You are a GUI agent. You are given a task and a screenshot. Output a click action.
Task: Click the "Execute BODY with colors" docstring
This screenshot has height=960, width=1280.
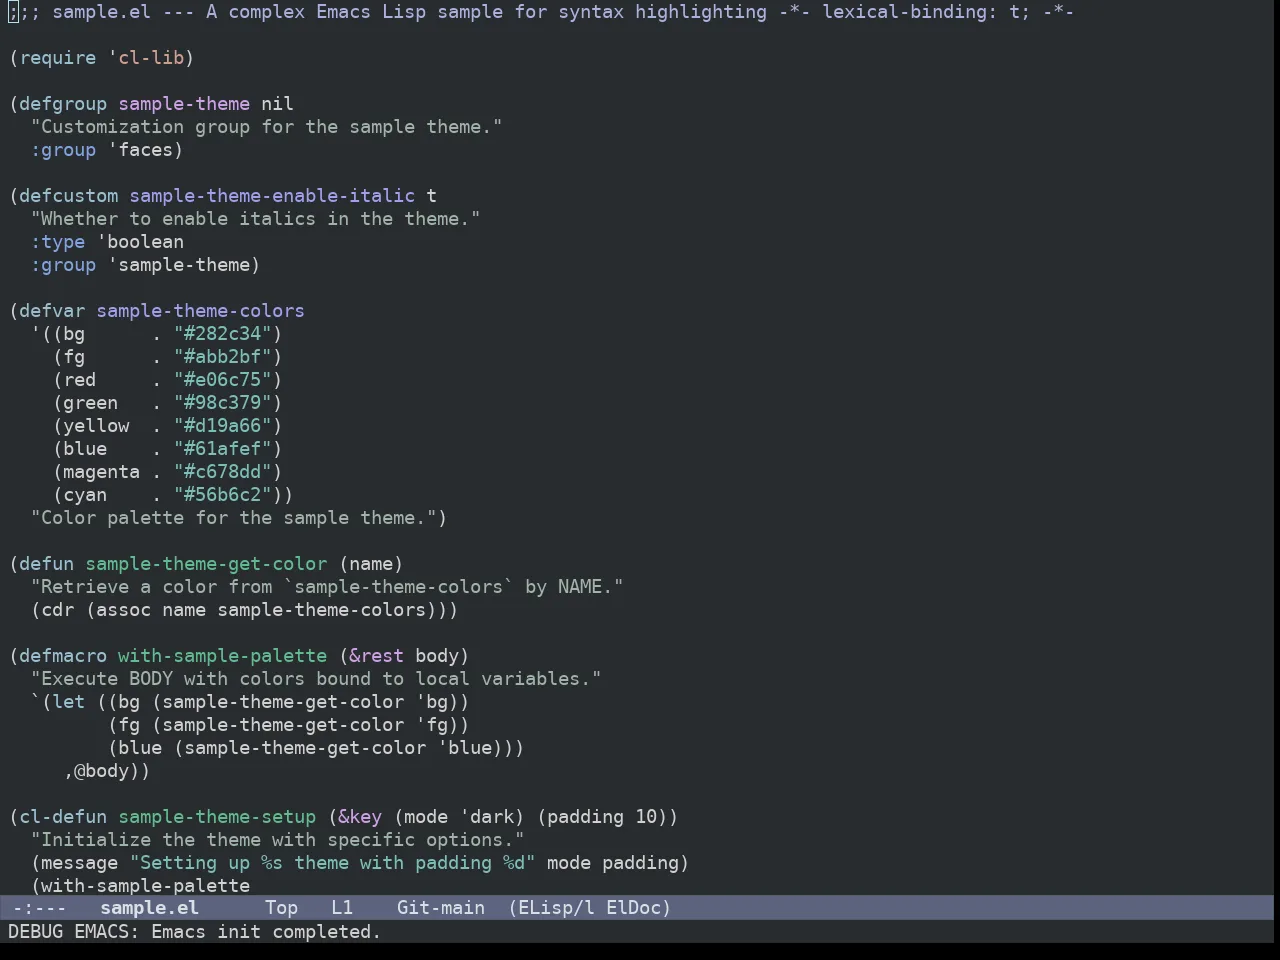point(316,679)
